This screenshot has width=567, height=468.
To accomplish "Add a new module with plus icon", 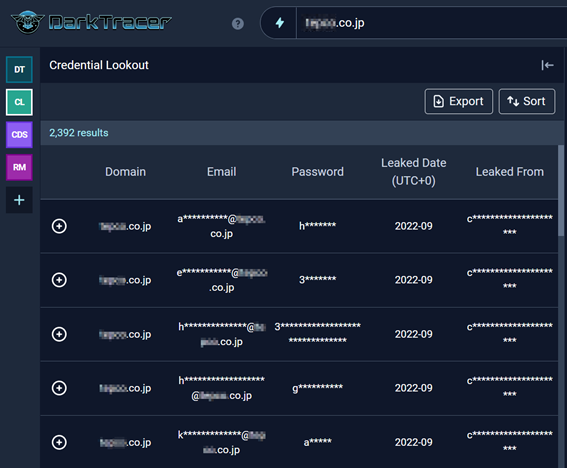I will tap(19, 200).
